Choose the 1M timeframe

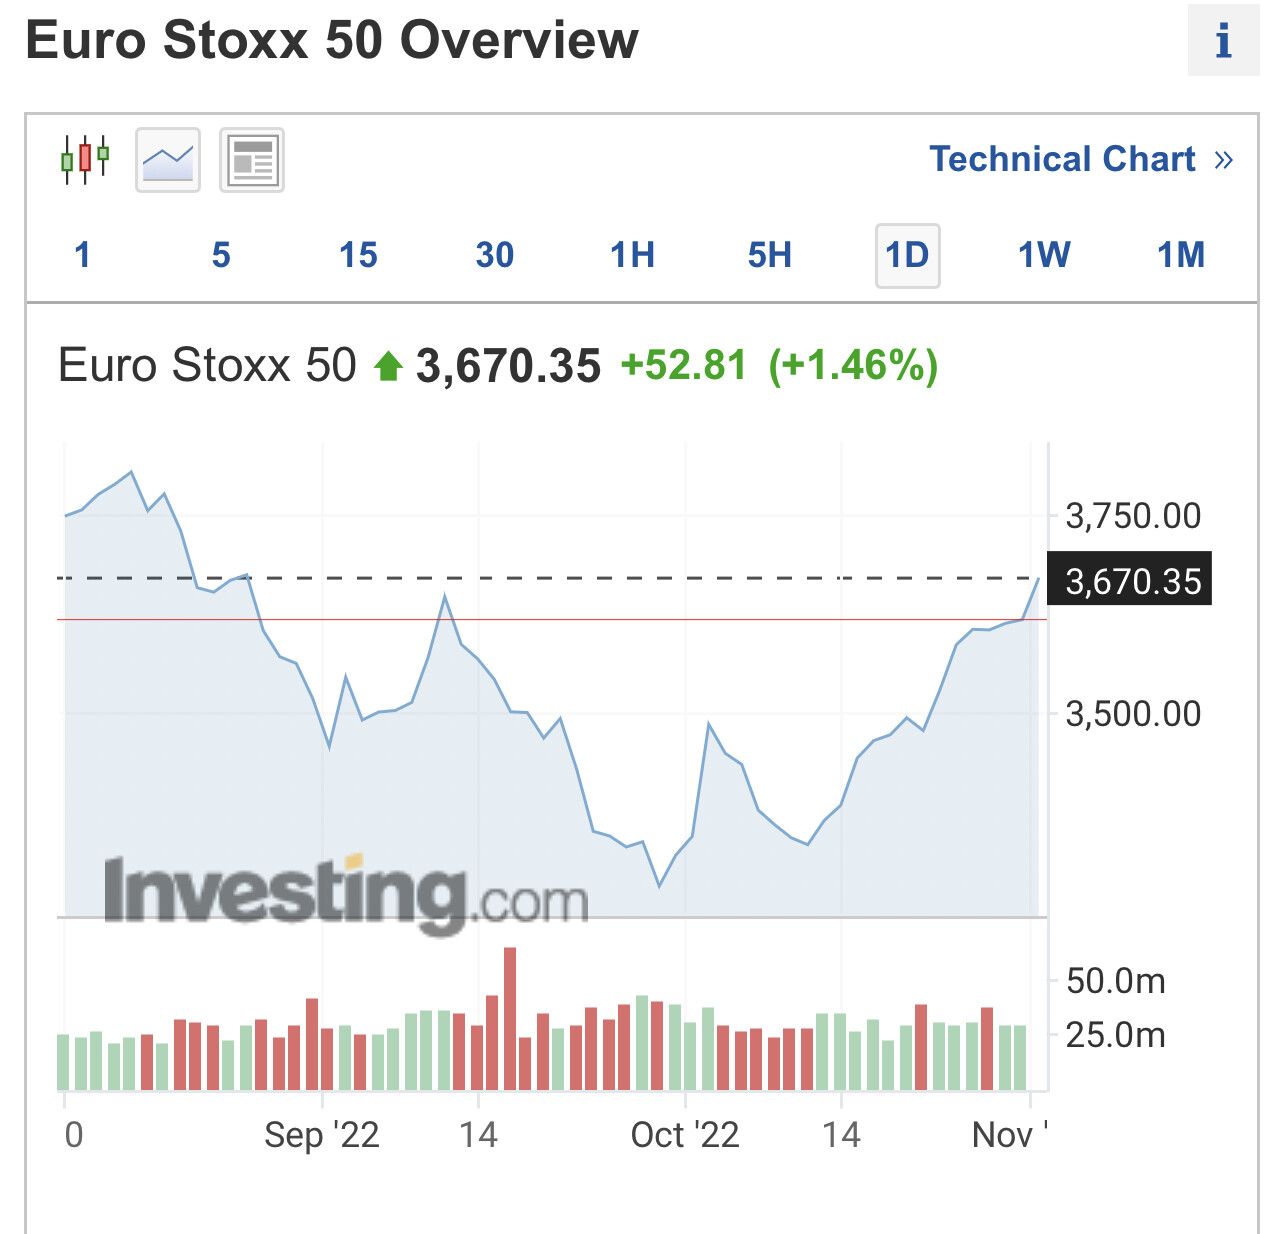(1181, 255)
